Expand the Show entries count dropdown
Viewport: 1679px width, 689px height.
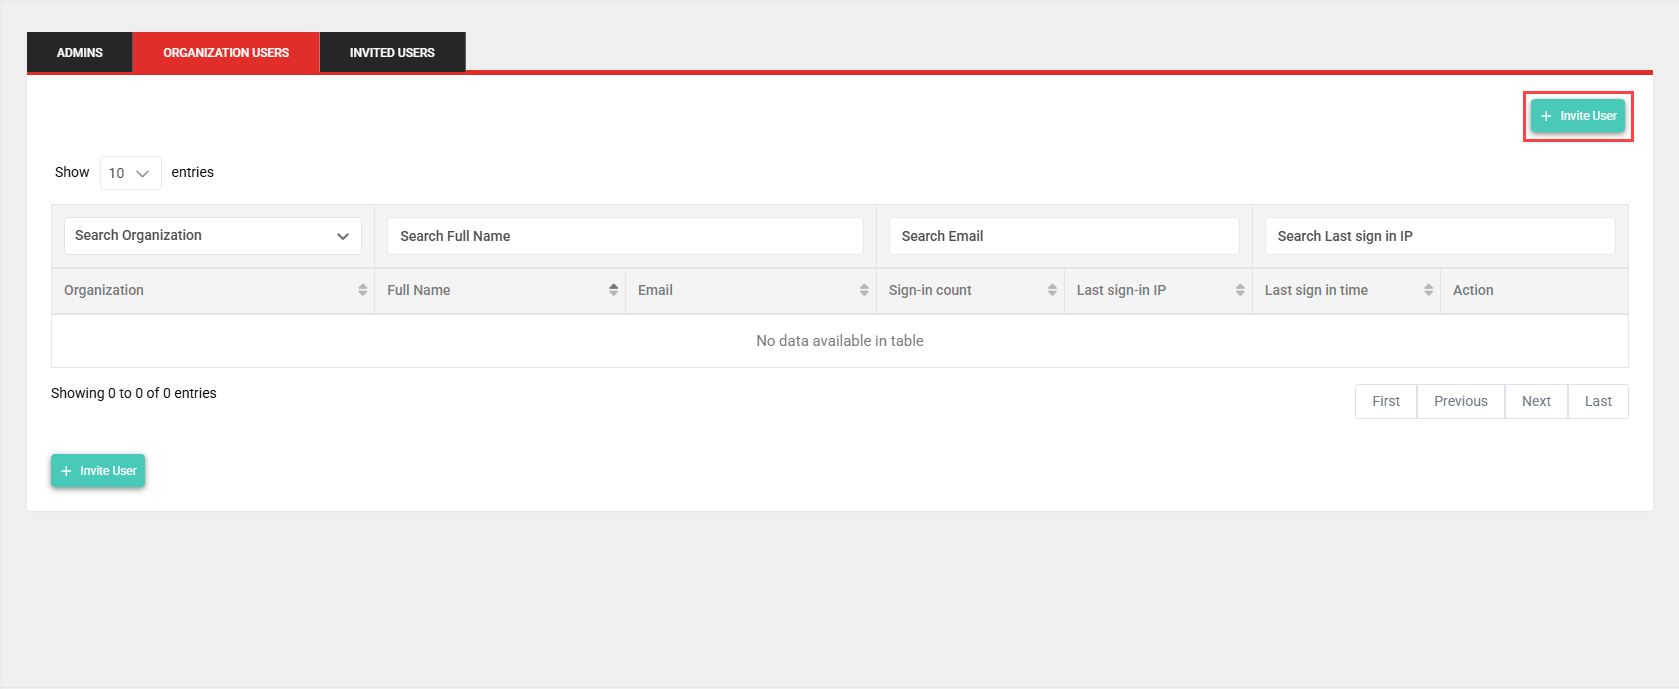130,173
